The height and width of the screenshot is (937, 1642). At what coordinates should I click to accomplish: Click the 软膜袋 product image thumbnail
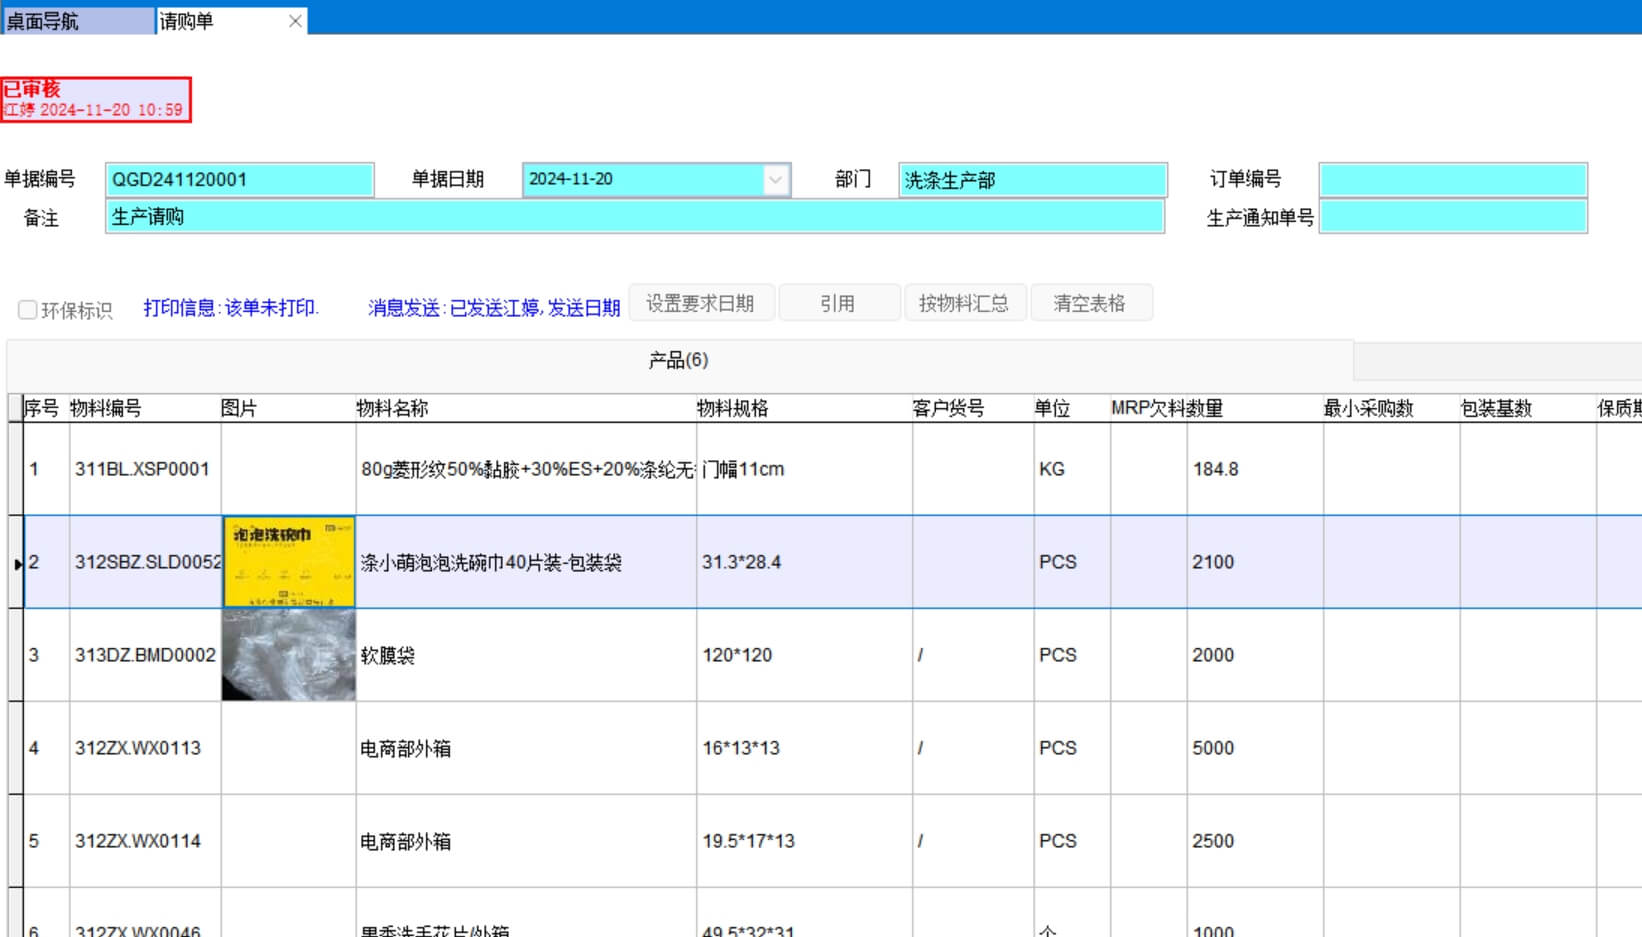coord(288,655)
